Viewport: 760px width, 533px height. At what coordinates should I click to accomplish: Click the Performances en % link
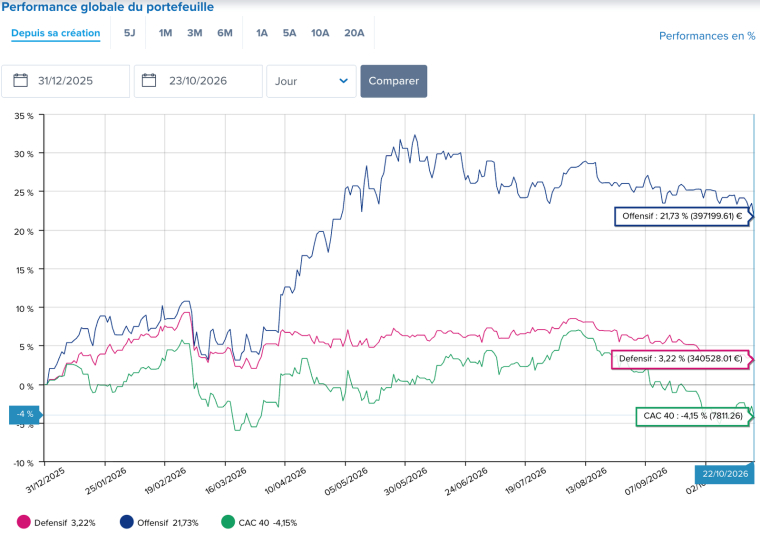coord(707,36)
